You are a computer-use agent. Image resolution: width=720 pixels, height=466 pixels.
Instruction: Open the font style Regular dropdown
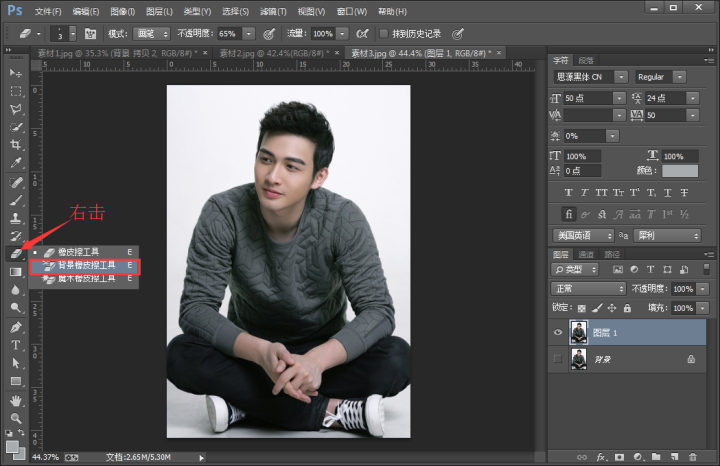click(x=661, y=77)
